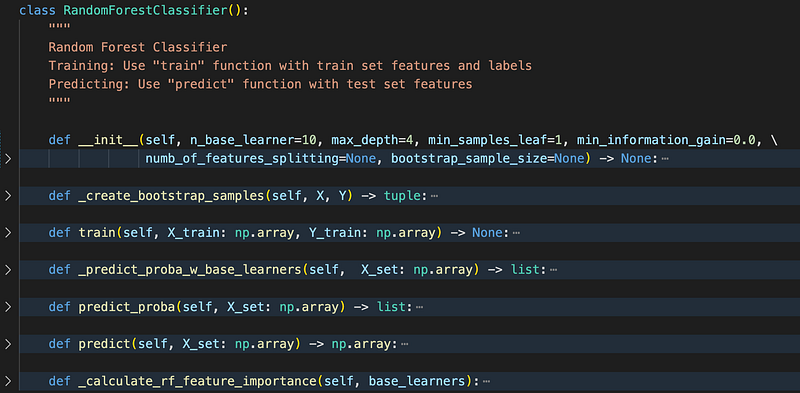The width and height of the screenshot is (800, 393).
Task: Unfold predict_proba method via gutter arrow
Action: (7, 307)
